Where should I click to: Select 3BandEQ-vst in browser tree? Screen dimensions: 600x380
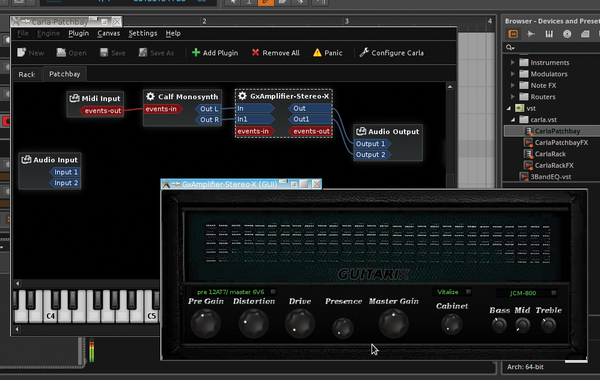[x=545, y=177]
